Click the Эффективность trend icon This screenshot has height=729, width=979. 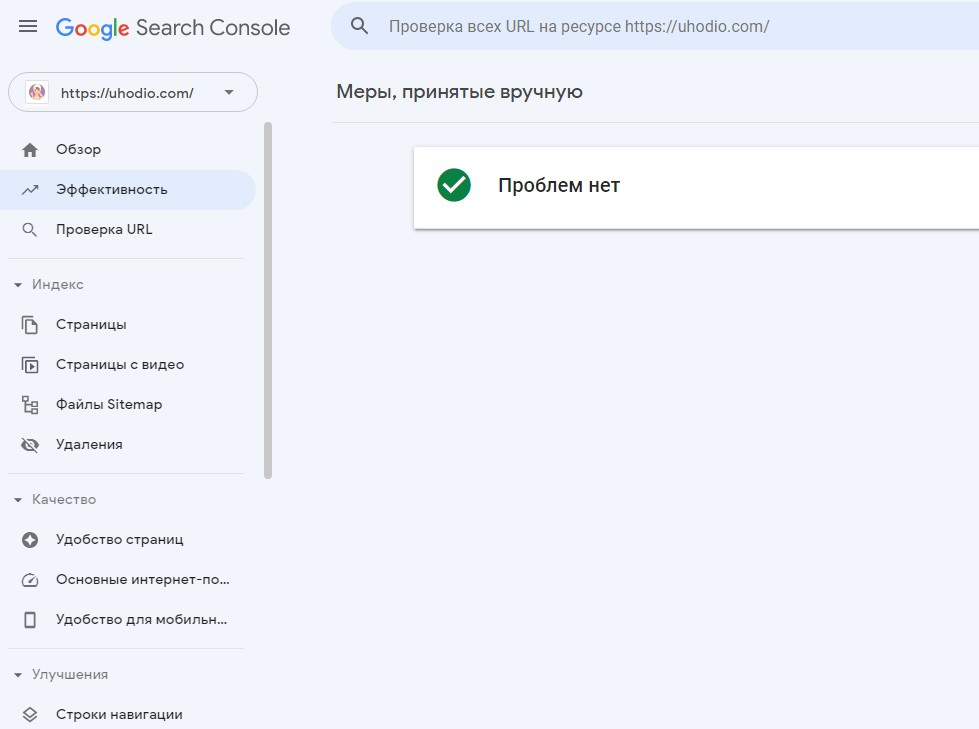30,190
